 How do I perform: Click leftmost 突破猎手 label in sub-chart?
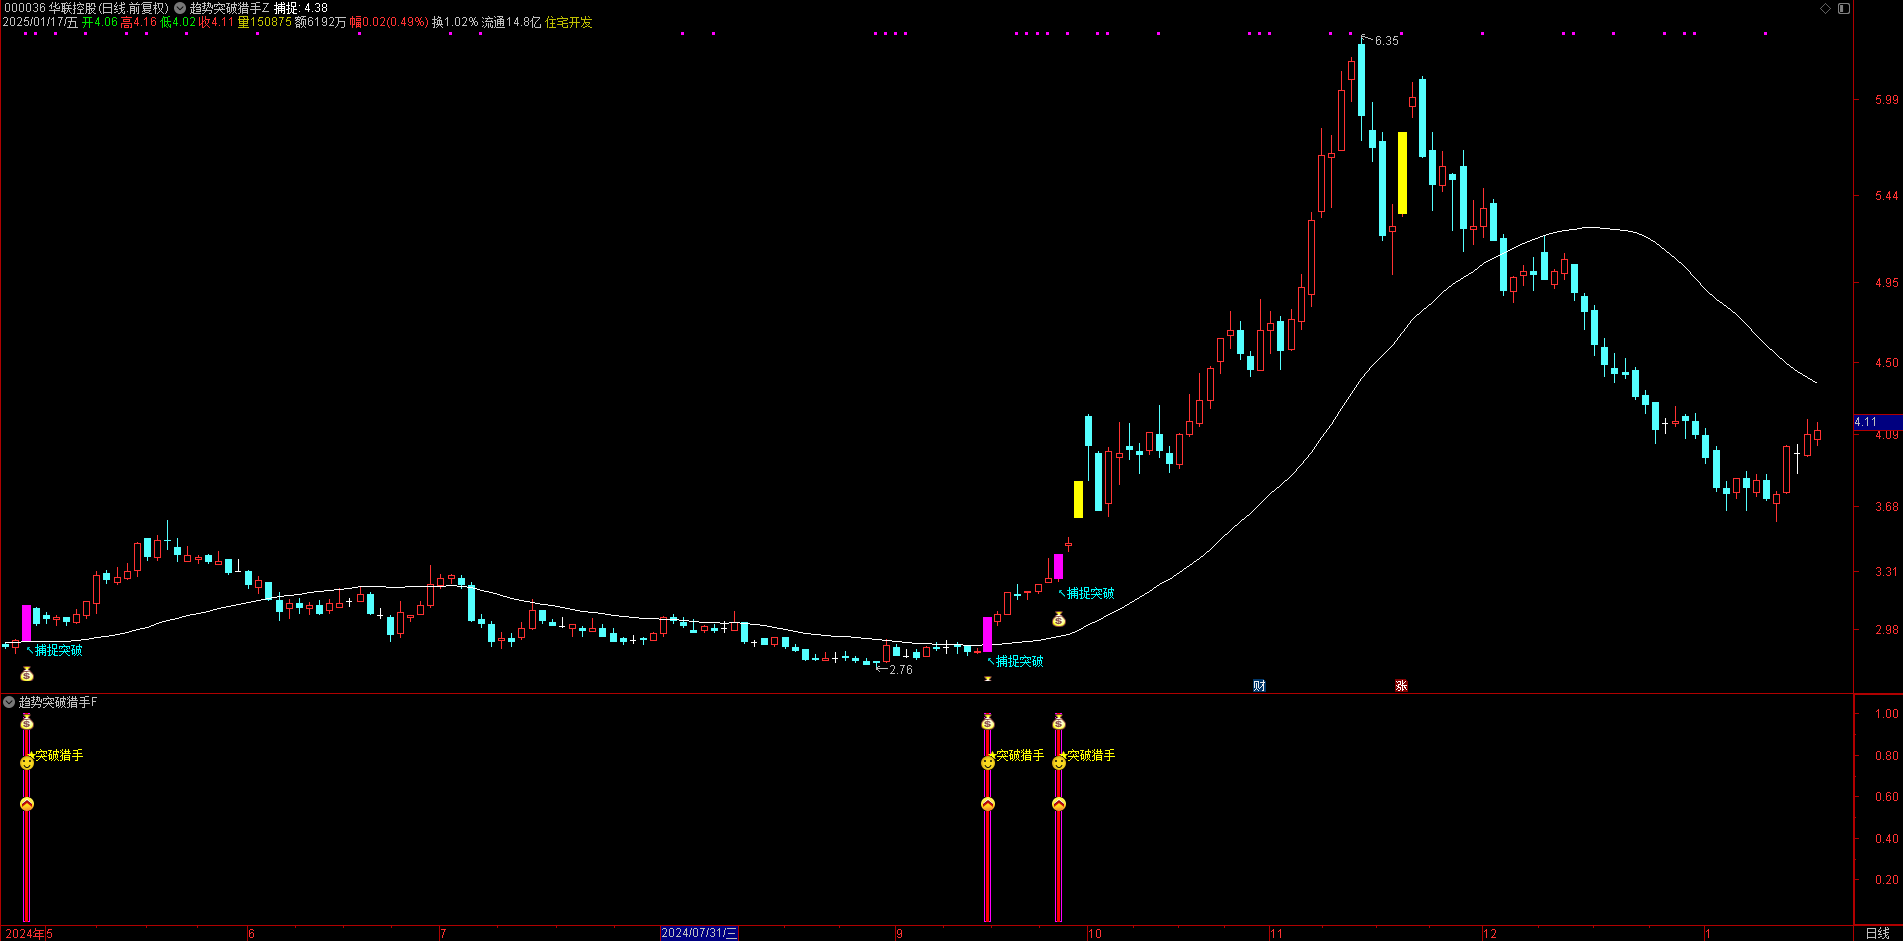(x=59, y=755)
